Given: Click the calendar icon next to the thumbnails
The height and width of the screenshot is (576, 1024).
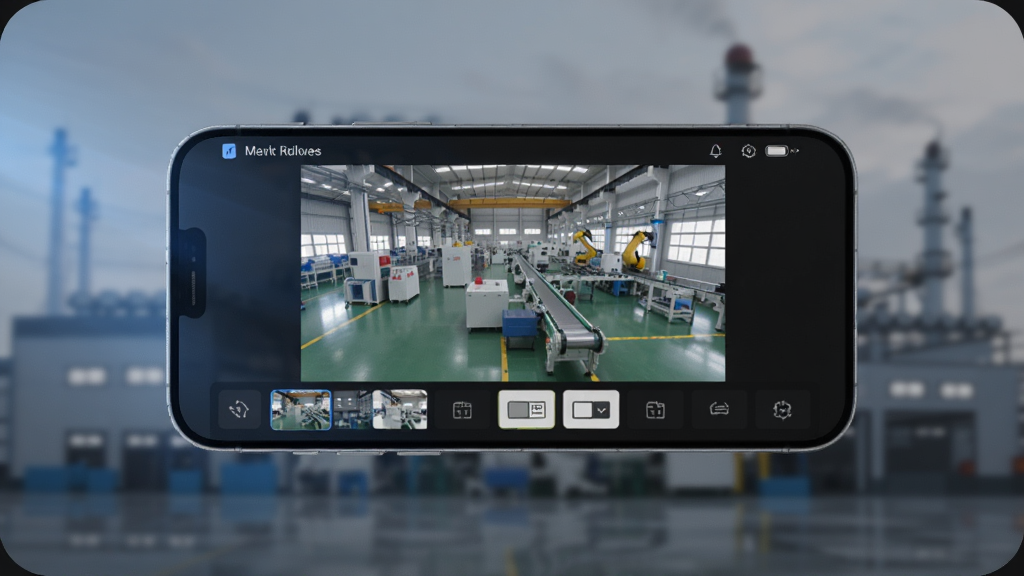Looking at the screenshot, I should tap(462, 409).
